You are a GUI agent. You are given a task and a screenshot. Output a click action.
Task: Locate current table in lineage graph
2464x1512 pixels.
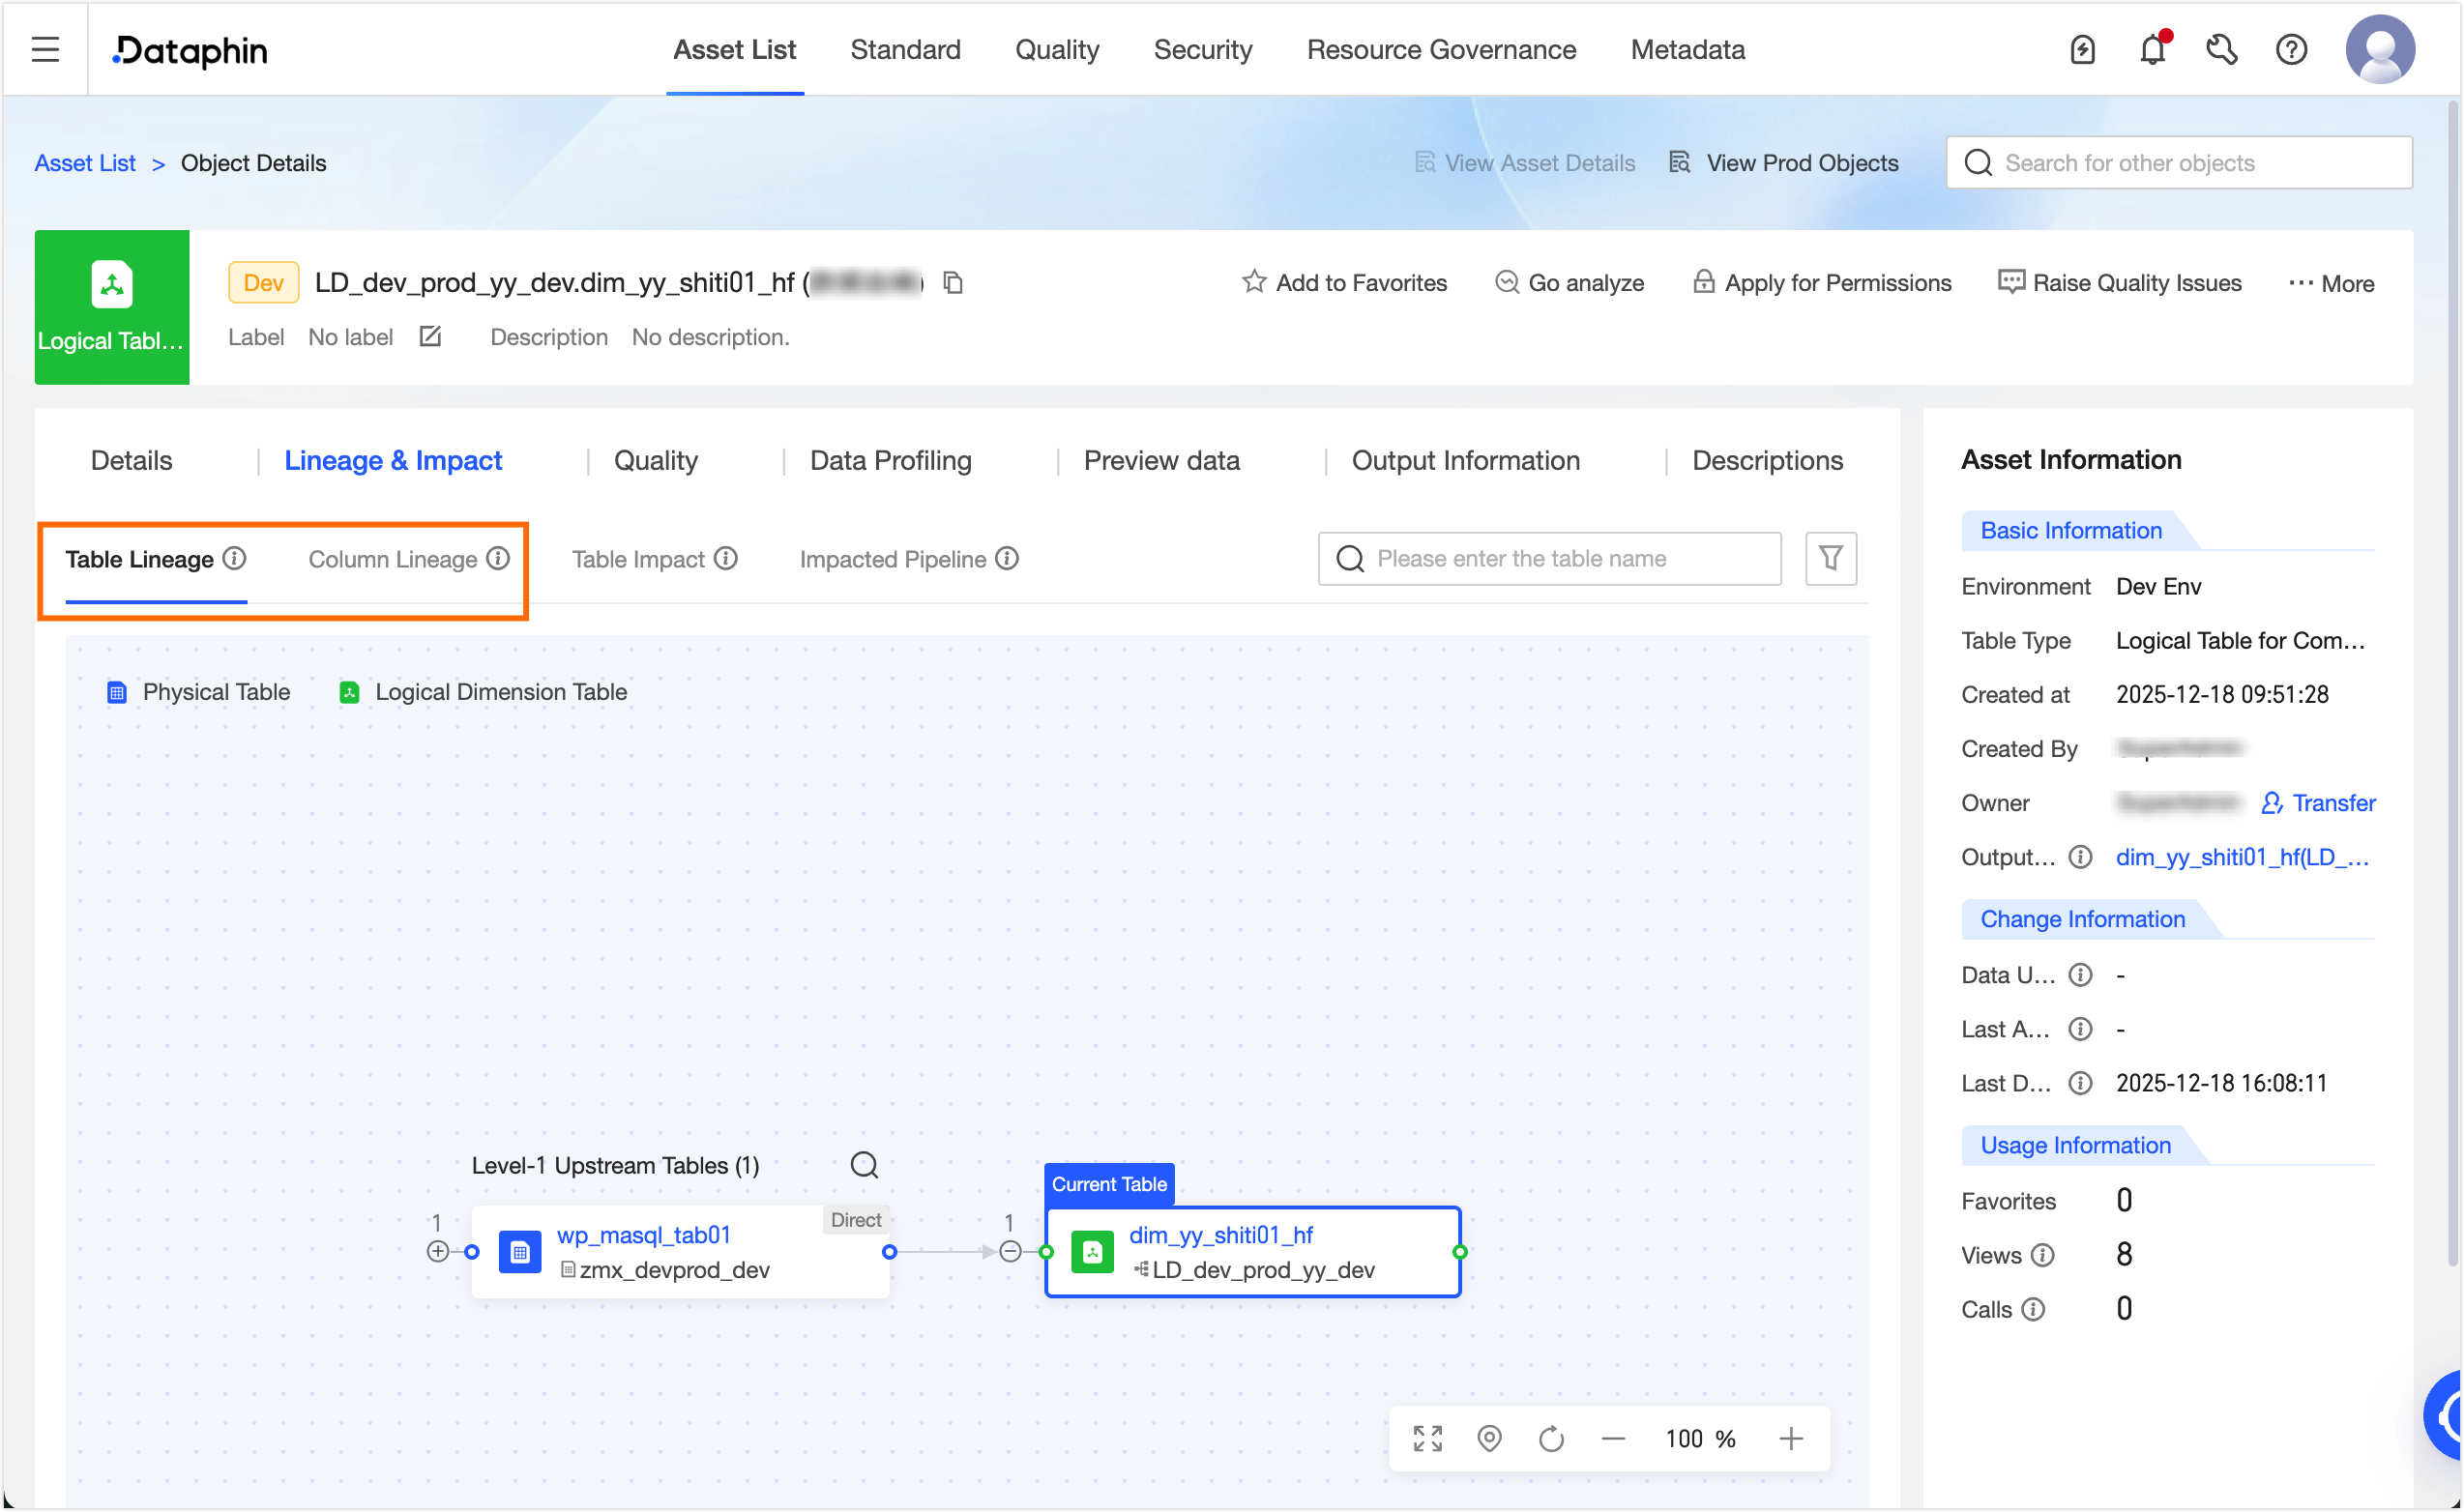pos(1489,1438)
